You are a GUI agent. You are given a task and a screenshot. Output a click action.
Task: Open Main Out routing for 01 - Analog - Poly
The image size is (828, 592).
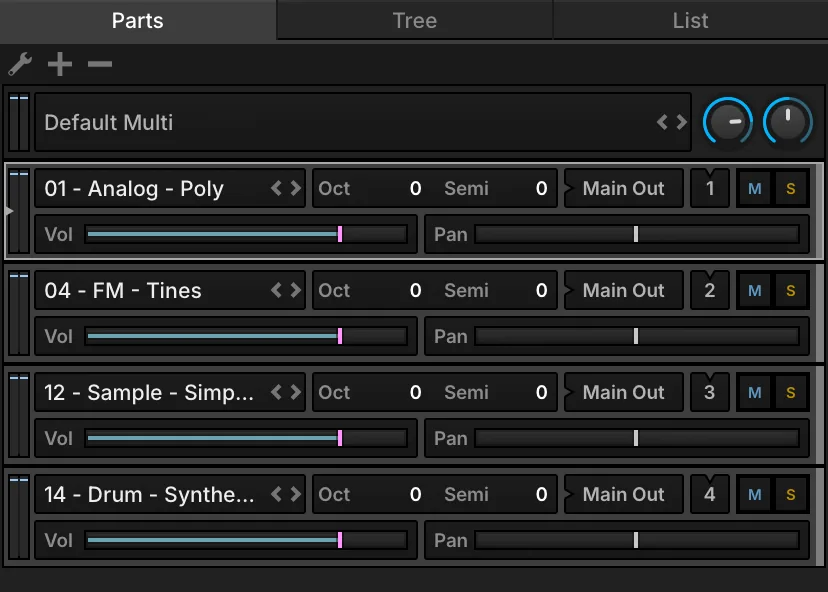tap(624, 189)
